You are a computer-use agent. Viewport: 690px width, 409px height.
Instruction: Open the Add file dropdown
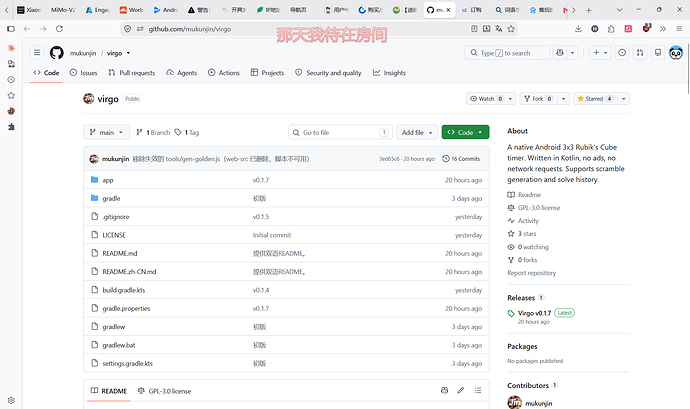click(x=417, y=132)
